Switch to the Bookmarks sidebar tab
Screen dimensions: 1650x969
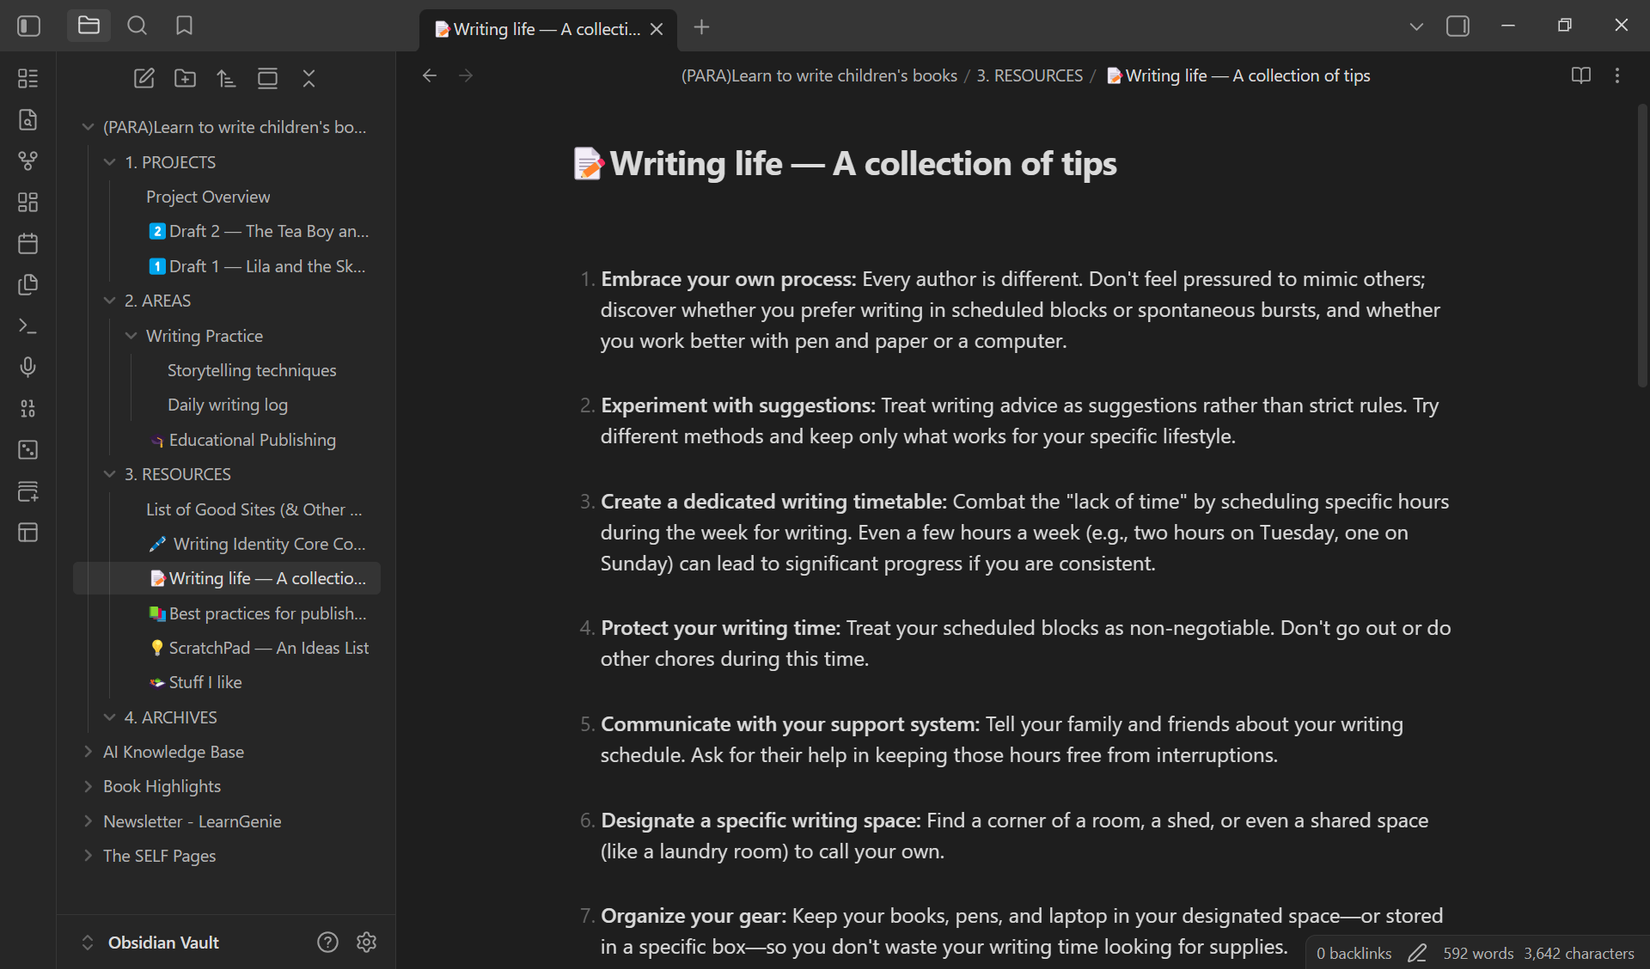coord(184,26)
